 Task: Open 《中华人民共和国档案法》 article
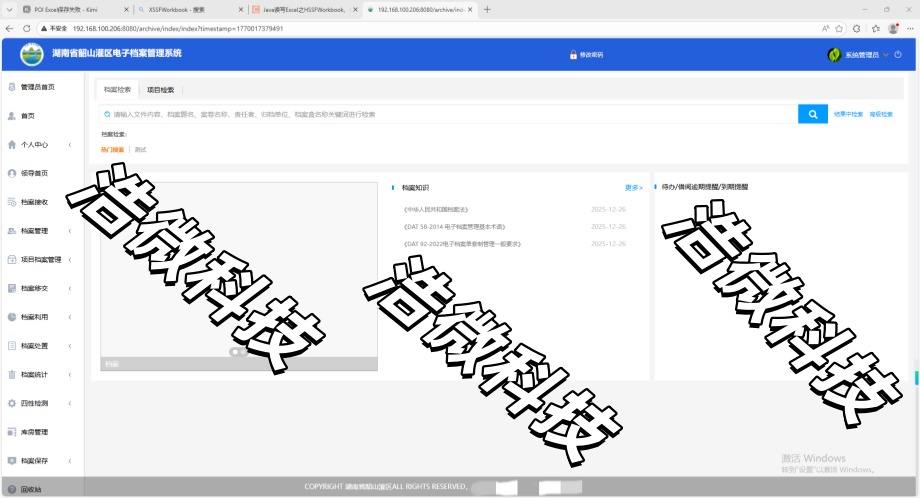[435, 209]
